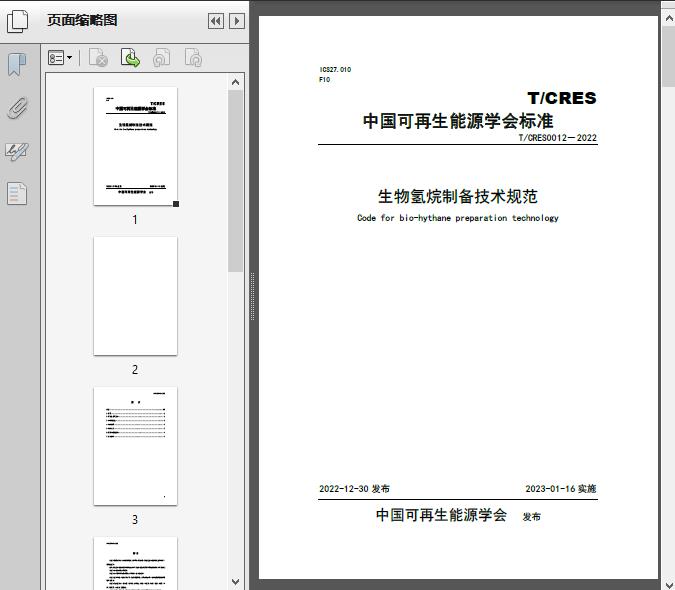Click the rotate counterclockwise icon

click(x=161, y=58)
